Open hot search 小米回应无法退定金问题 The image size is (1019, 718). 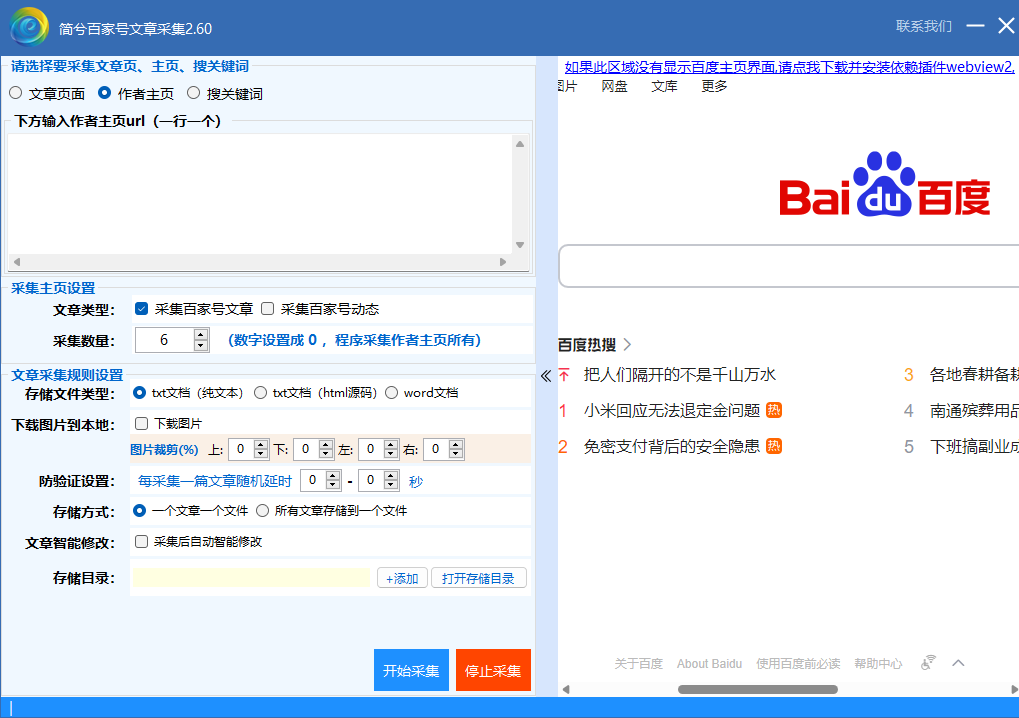coord(671,411)
